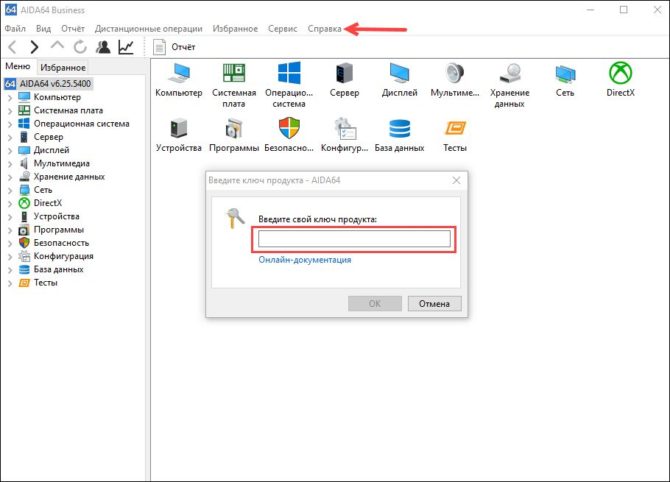Open the Тесты icon in main panel
Screen dimensions: 670x482
(x=455, y=128)
